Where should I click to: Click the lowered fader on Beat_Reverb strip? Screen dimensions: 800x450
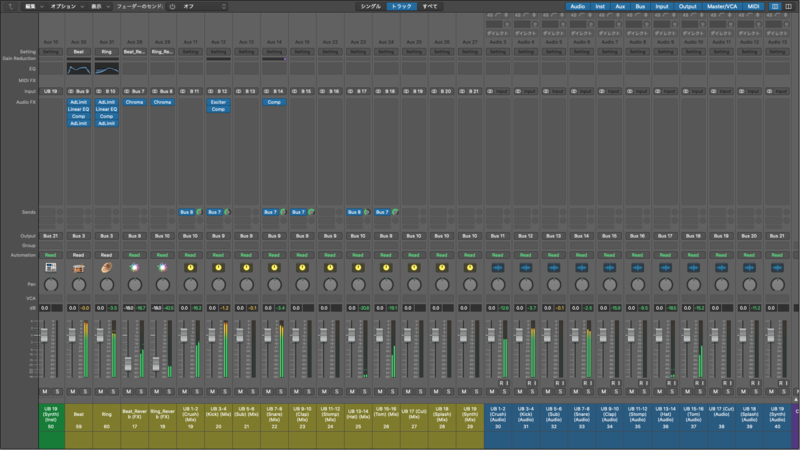coord(128,364)
